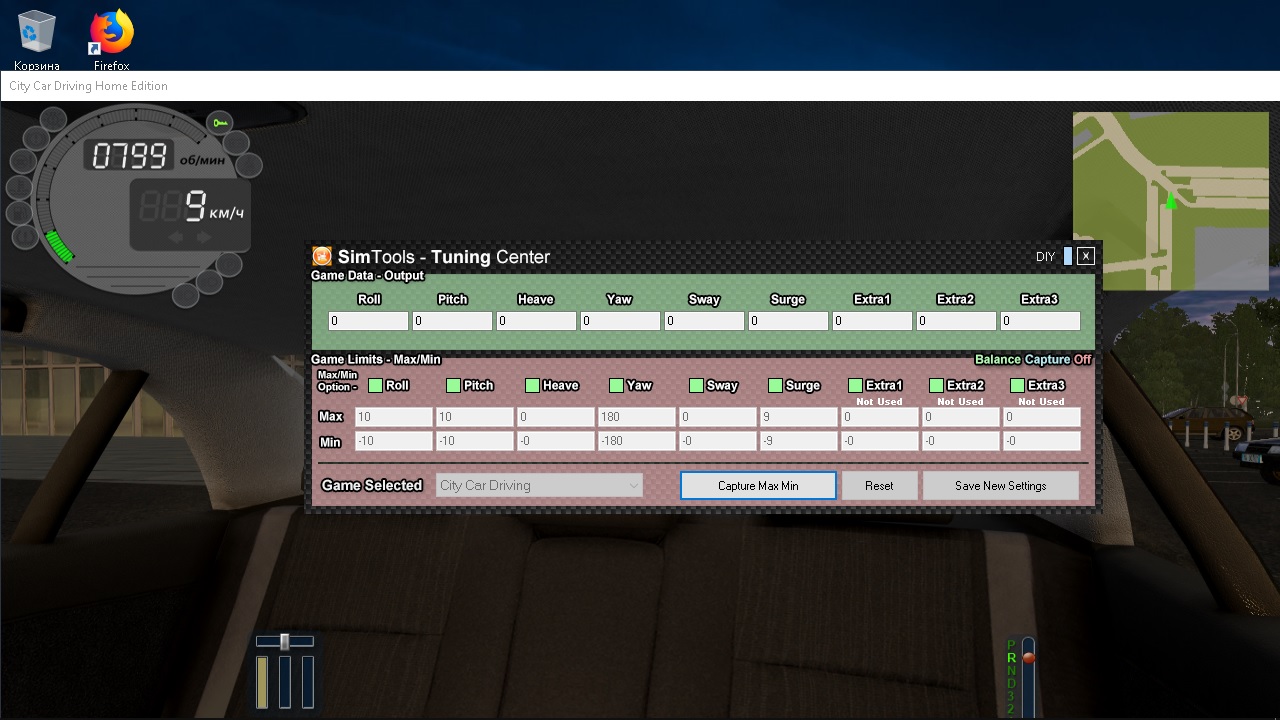The image size is (1280, 720).
Task: Click the yellow pedal level bar
Action: point(263,682)
